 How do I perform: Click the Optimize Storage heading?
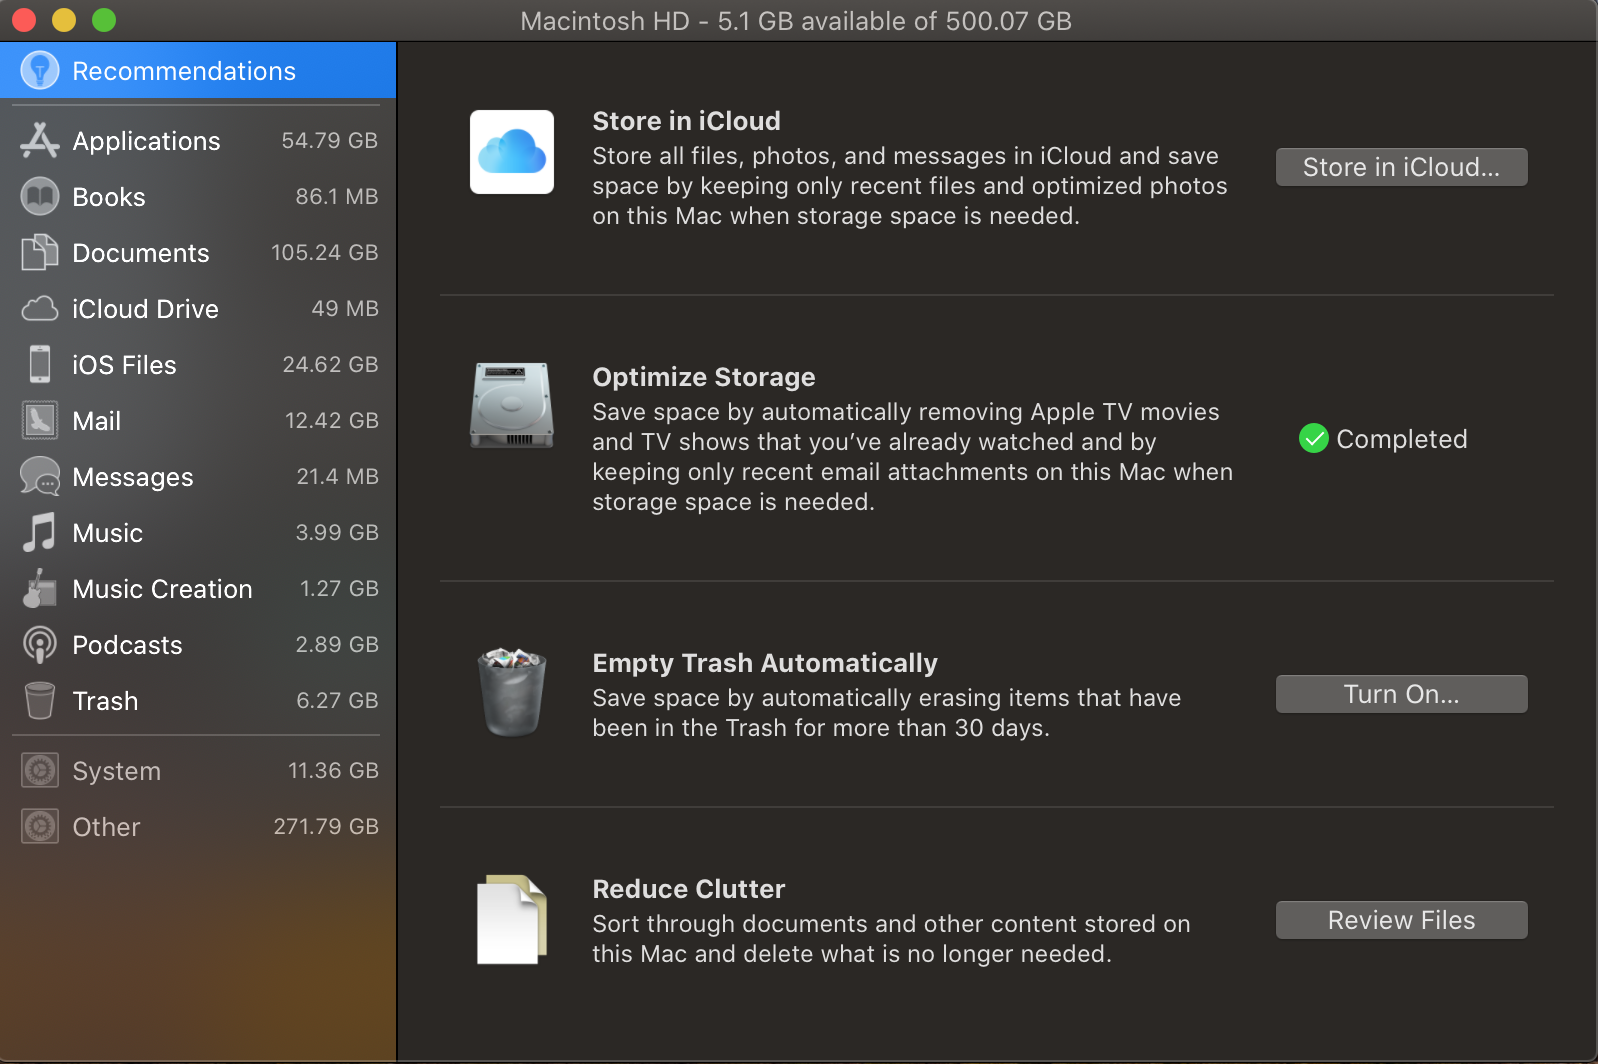(704, 377)
